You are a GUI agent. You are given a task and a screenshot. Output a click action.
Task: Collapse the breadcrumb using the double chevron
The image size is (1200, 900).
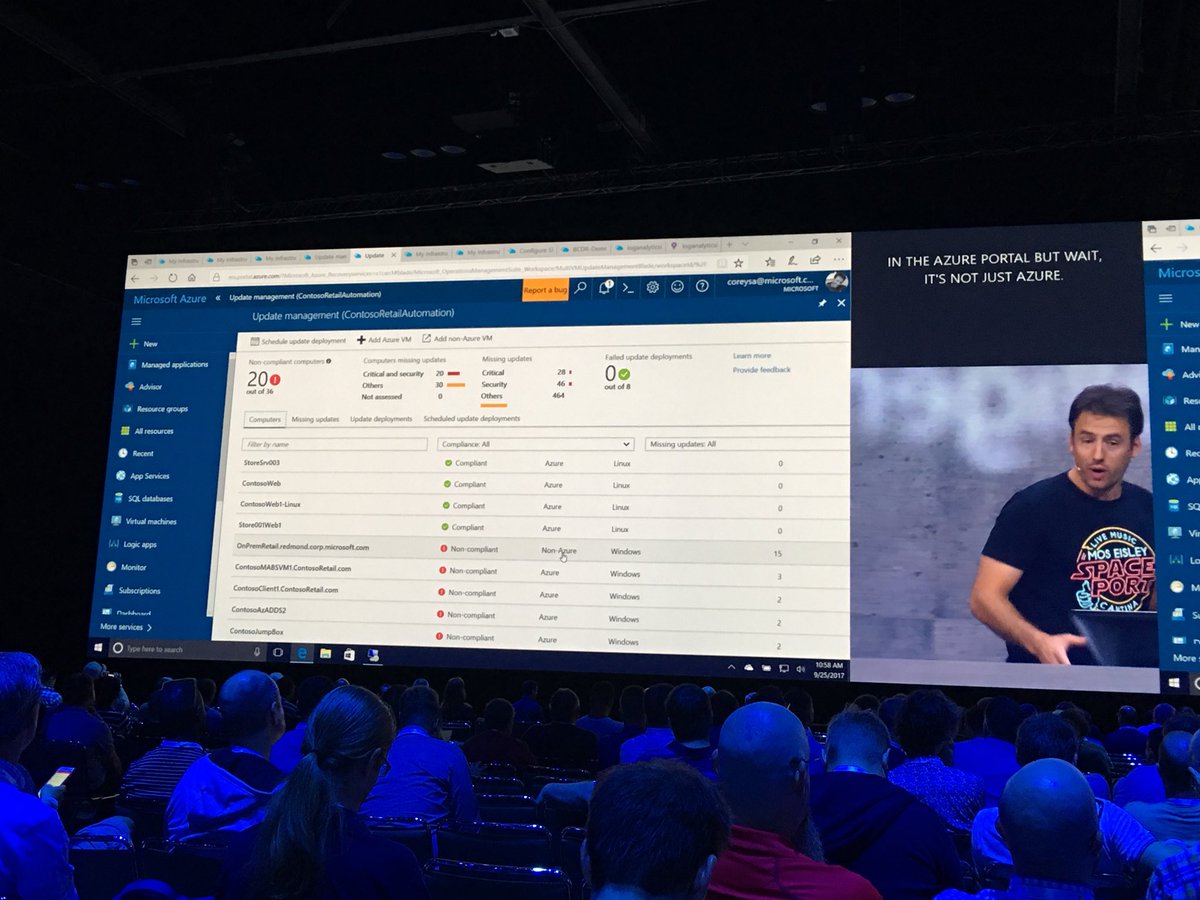point(218,298)
